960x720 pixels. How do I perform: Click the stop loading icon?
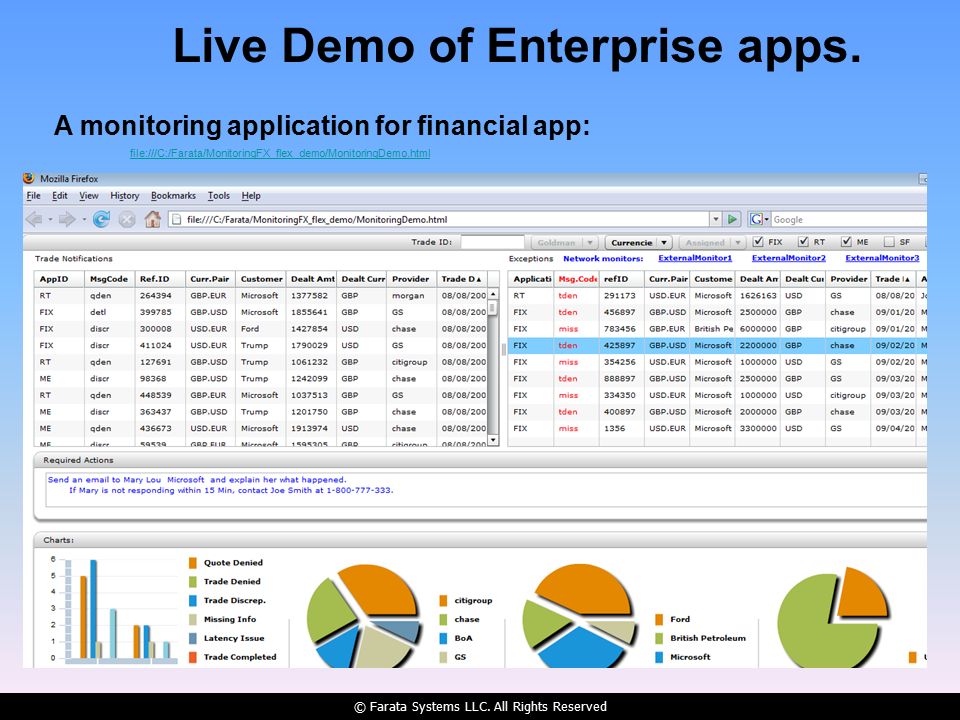pyautogui.click(x=127, y=219)
